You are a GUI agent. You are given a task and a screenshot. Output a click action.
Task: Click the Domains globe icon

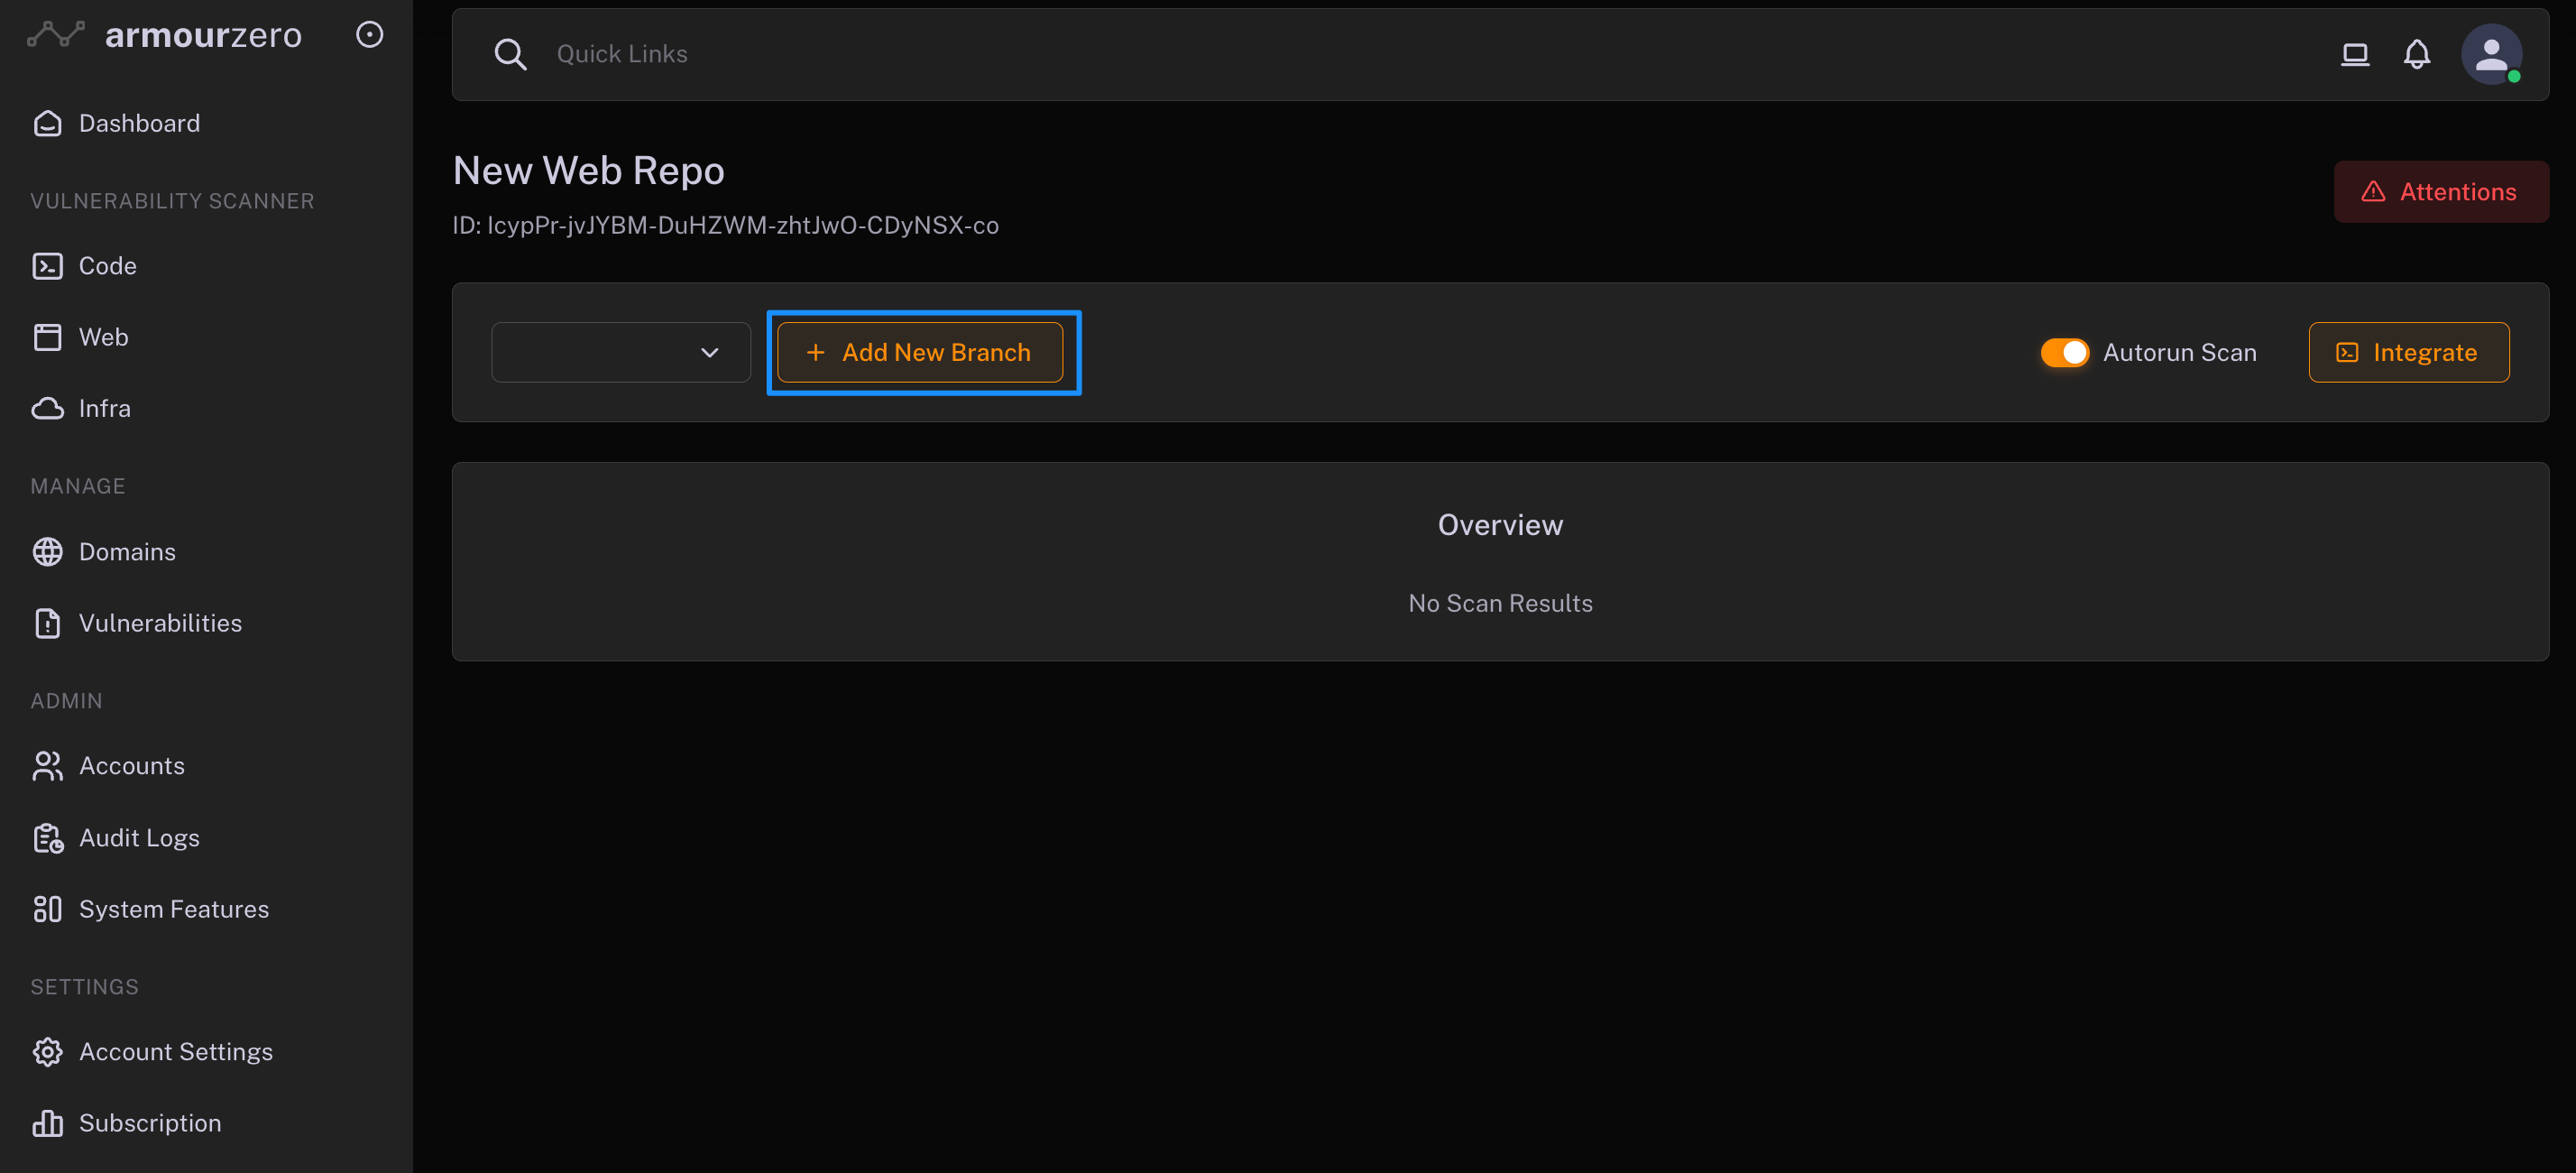[x=47, y=552]
